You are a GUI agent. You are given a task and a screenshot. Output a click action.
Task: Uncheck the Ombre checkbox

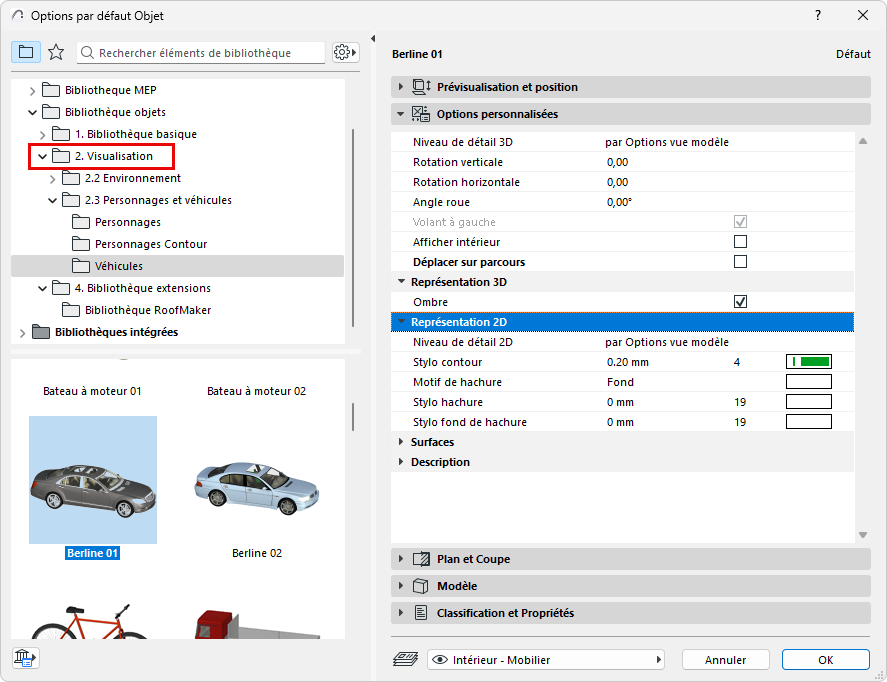tap(740, 302)
